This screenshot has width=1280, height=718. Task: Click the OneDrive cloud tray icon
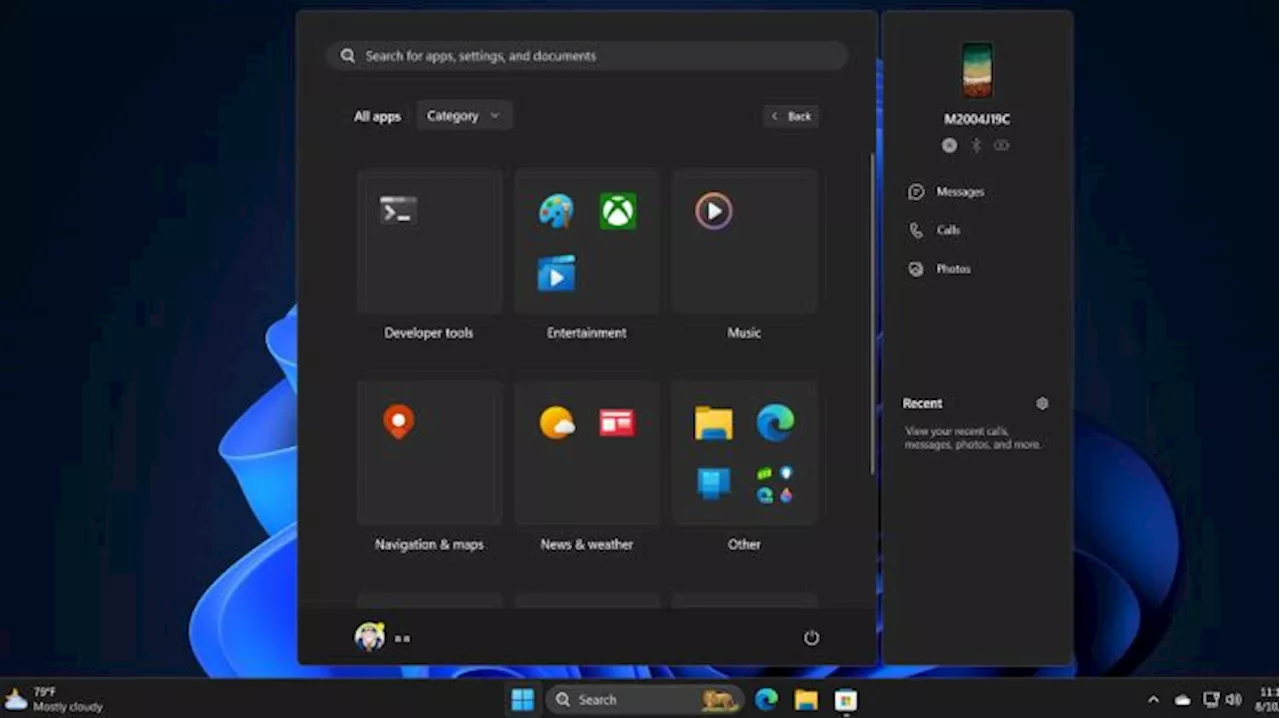[x=1182, y=700]
